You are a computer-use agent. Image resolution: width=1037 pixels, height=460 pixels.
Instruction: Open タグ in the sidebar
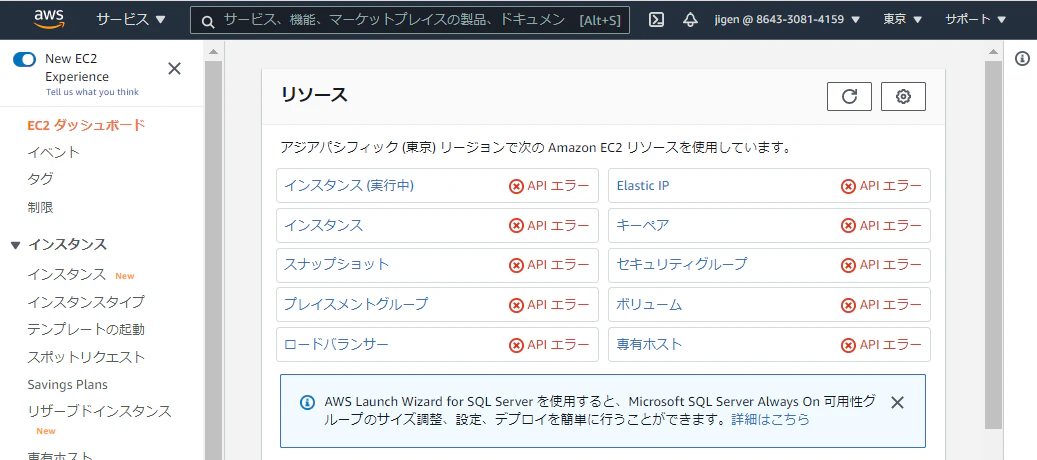pyautogui.click(x=40, y=179)
